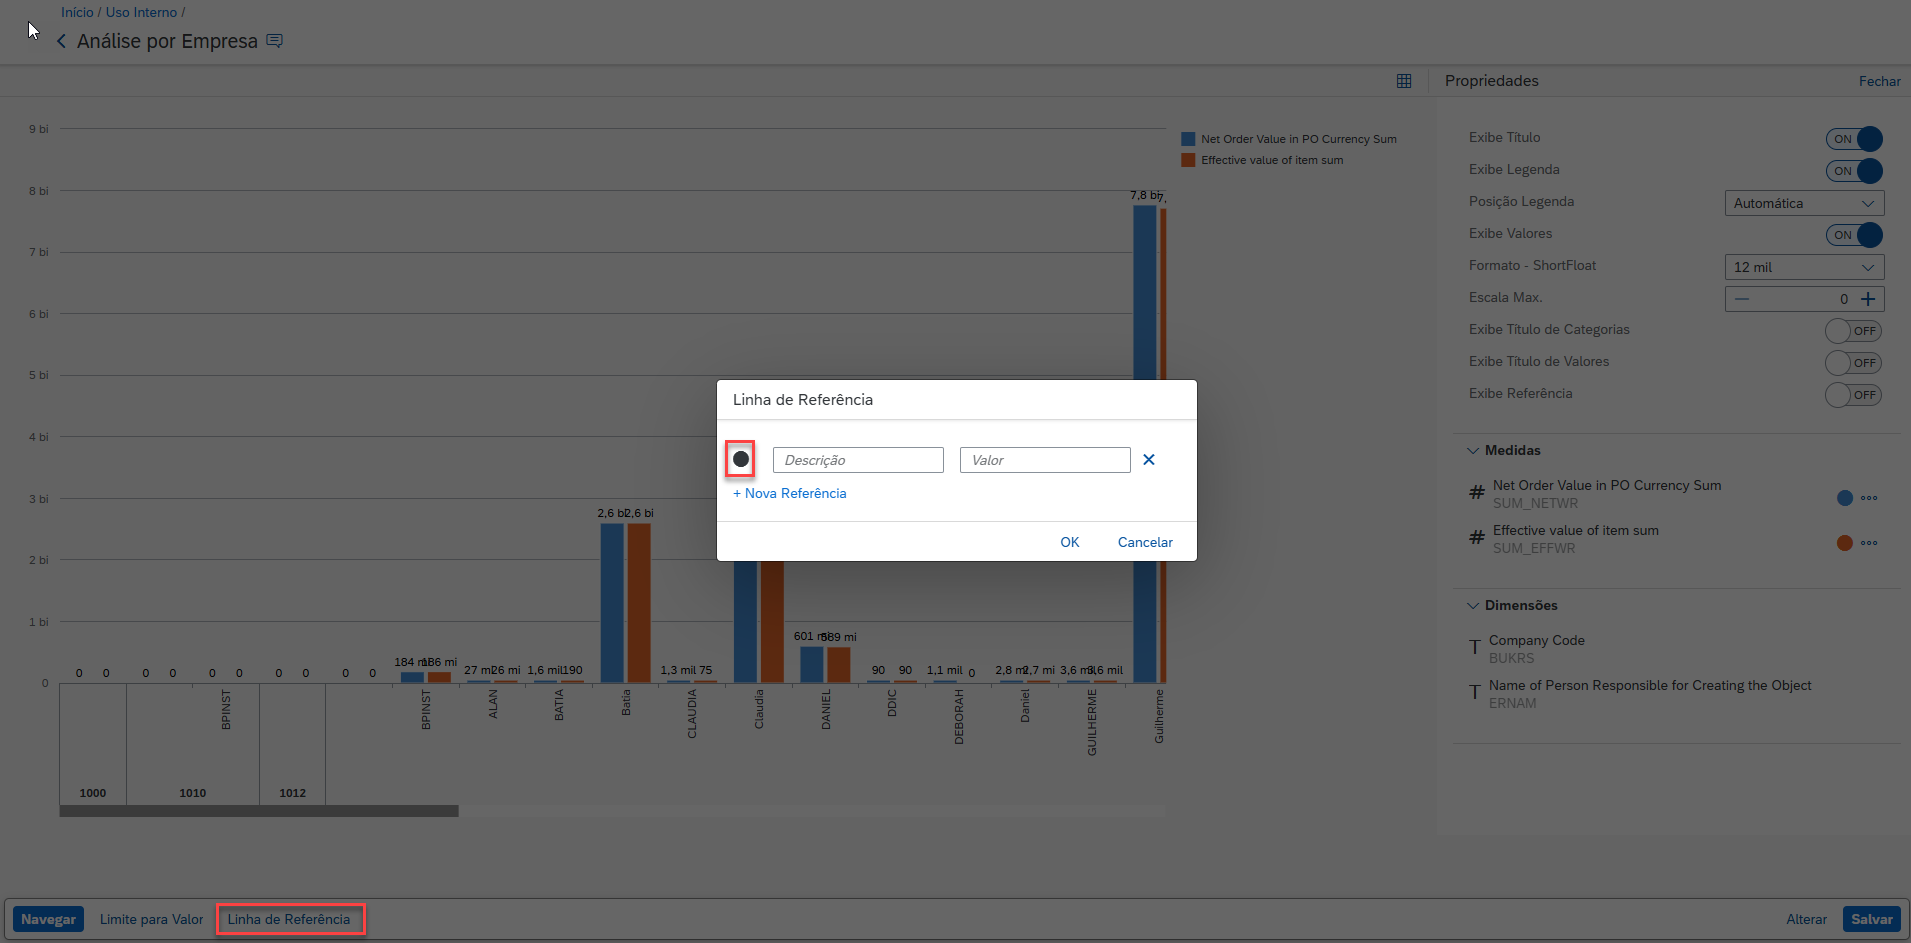Screen dimensions: 1911x943
Task: Focus the Descrição input field
Action: point(858,460)
